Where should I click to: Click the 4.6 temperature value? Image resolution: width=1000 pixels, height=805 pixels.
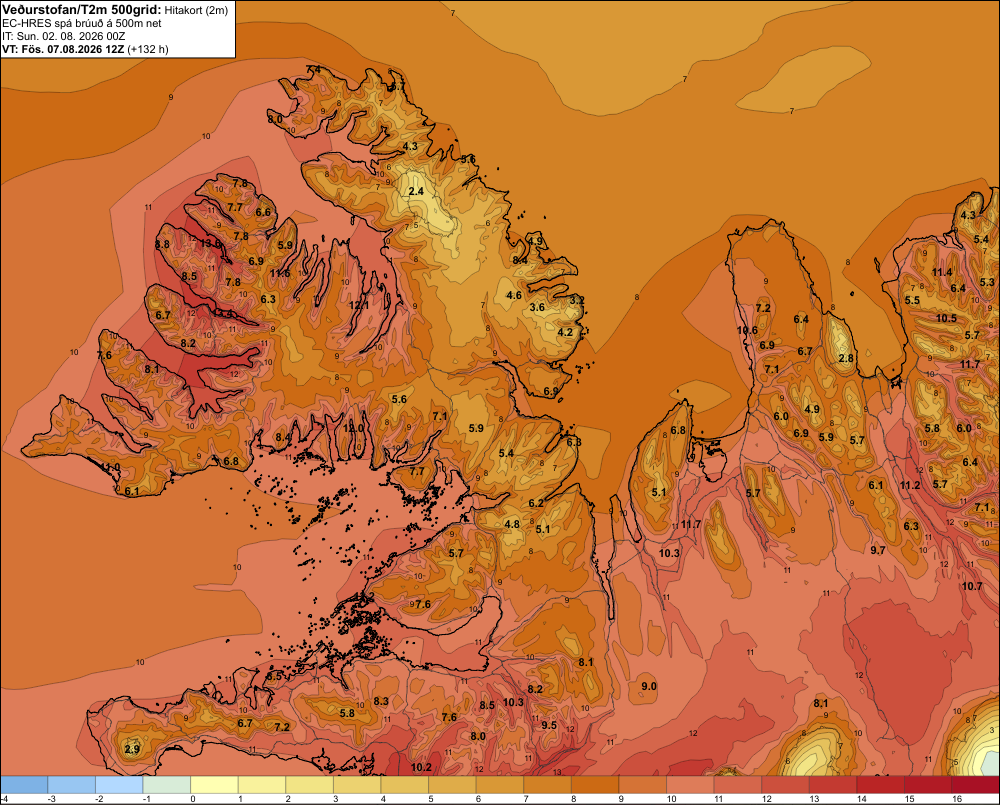pos(513,295)
